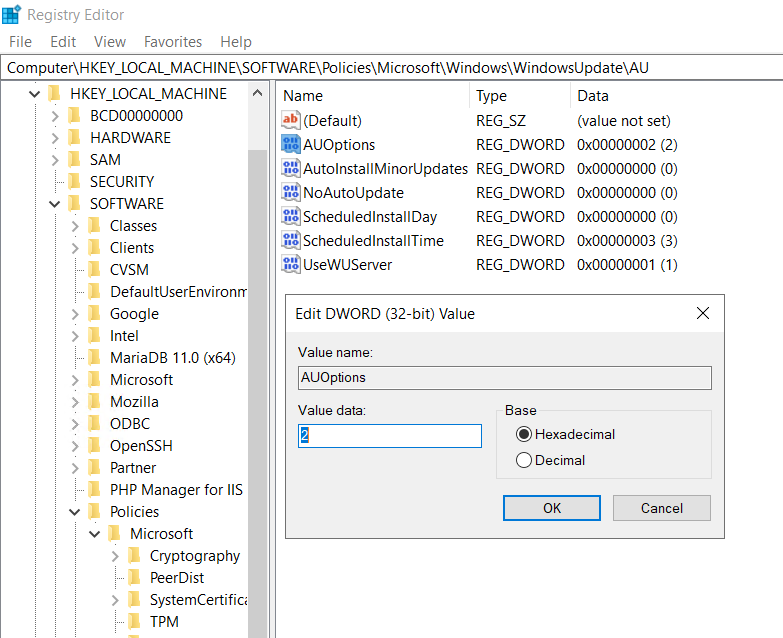Select the ScheduledInstallDay DWORD icon
This screenshot has width=783, height=638.
point(291,216)
